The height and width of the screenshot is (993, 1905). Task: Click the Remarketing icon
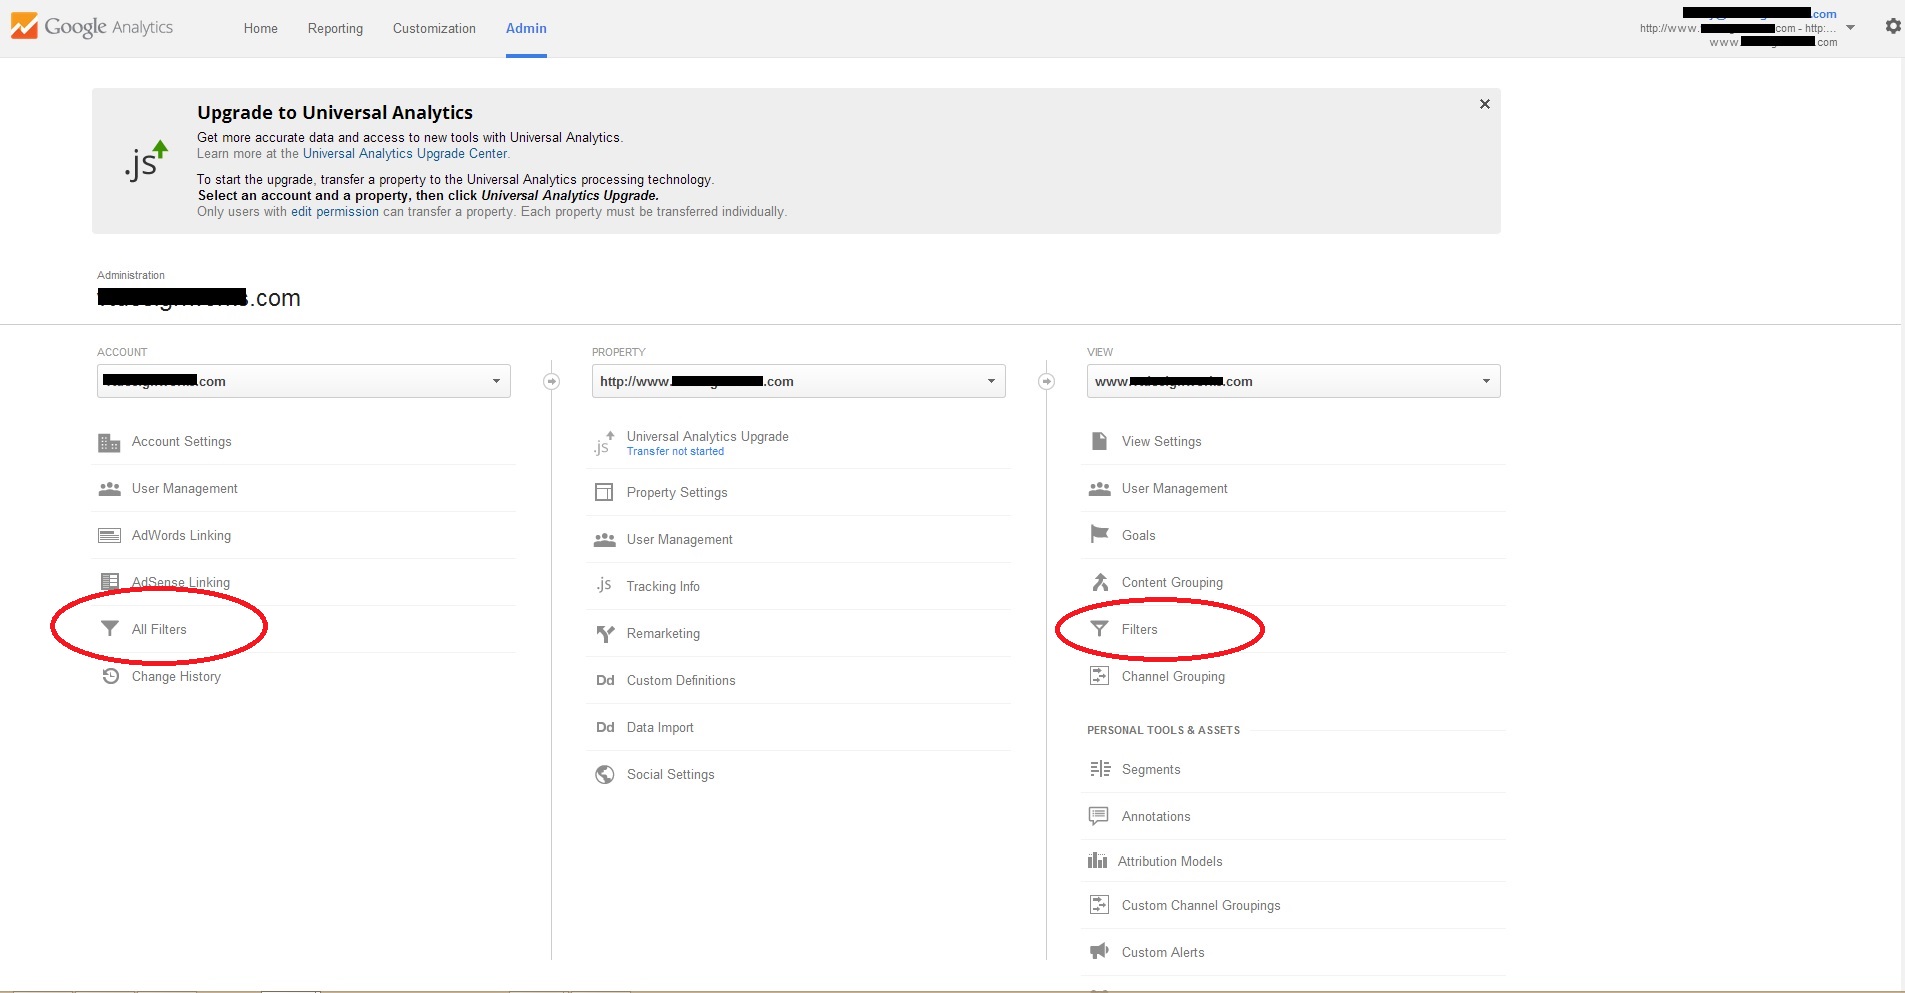pyautogui.click(x=605, y=634)
